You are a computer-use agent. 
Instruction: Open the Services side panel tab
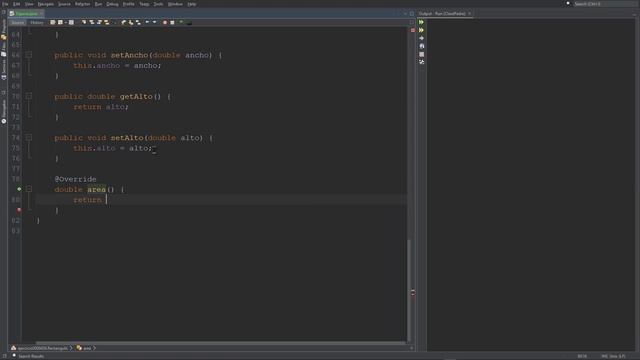point(4,69)
